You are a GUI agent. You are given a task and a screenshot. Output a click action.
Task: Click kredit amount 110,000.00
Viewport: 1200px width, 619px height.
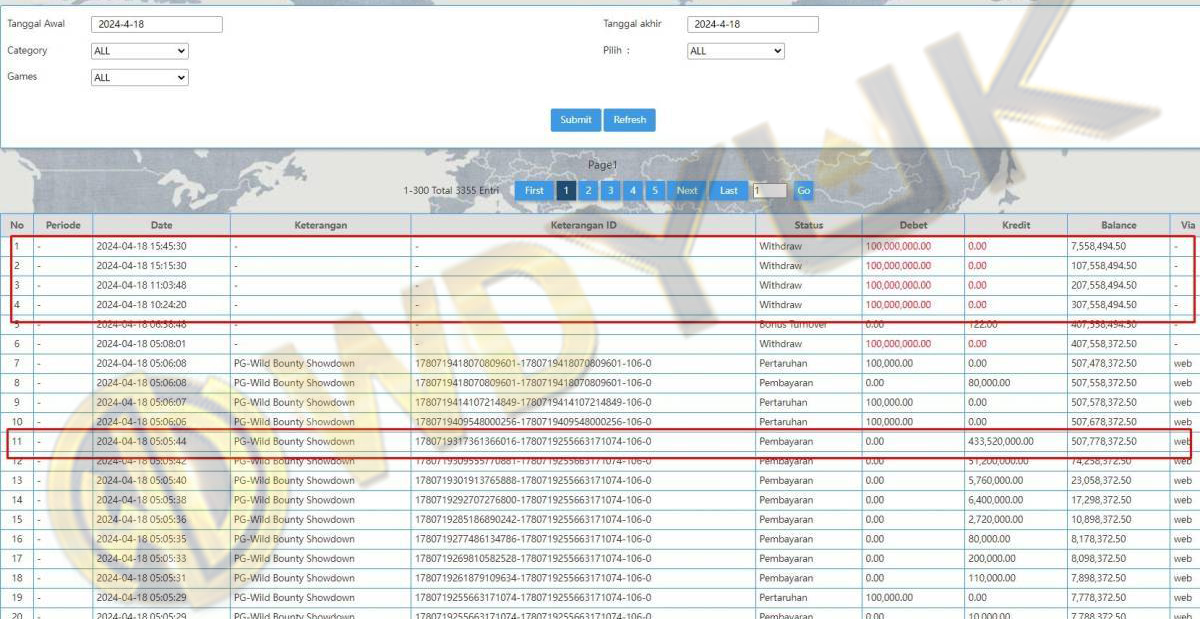click(x=992, y=578)
